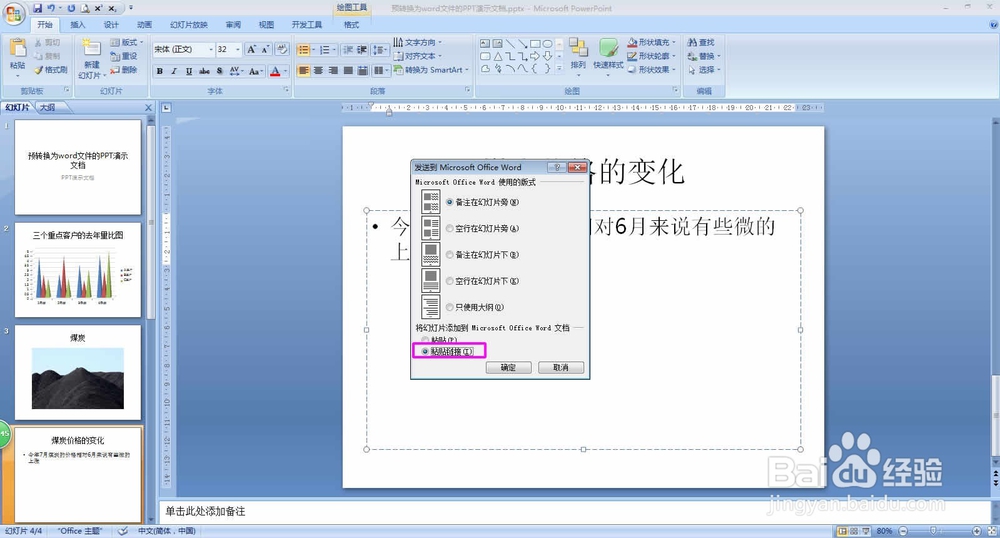Click the 粘贴 paste clipboard icon
1000x538 pixels.
(18, 48)
